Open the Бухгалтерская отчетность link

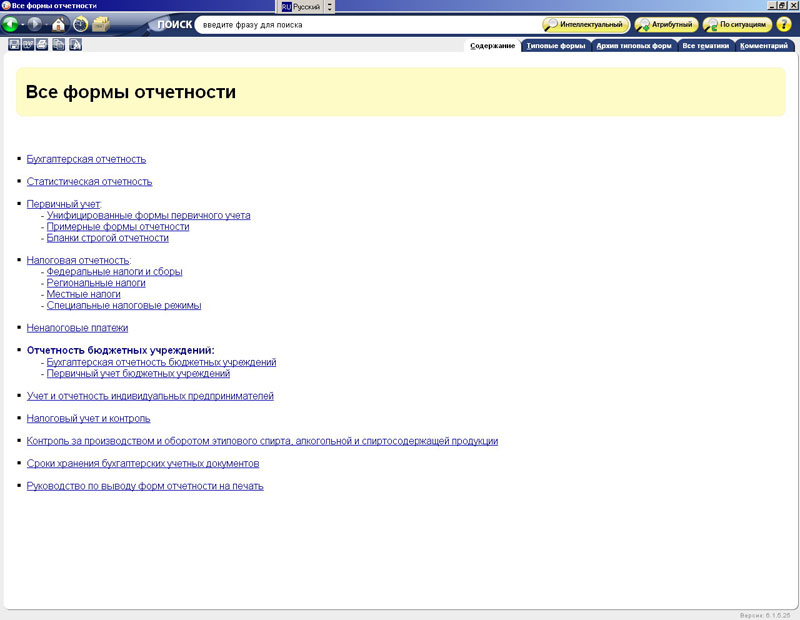(x=86, y=159)
